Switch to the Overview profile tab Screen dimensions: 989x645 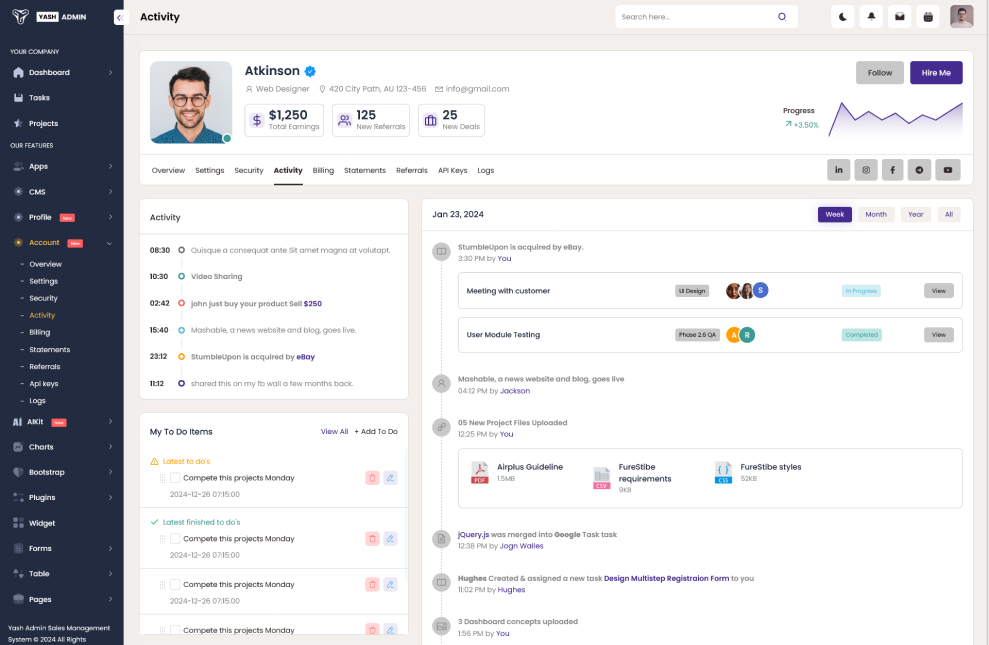[x=168, y=170]
